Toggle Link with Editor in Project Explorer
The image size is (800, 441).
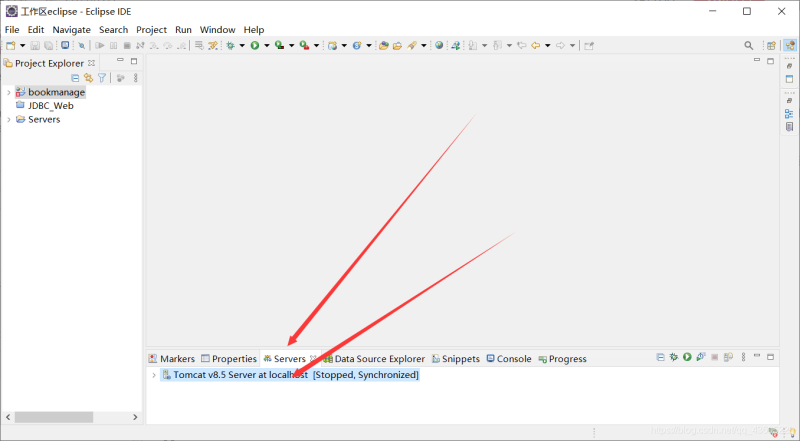point(89,78)
